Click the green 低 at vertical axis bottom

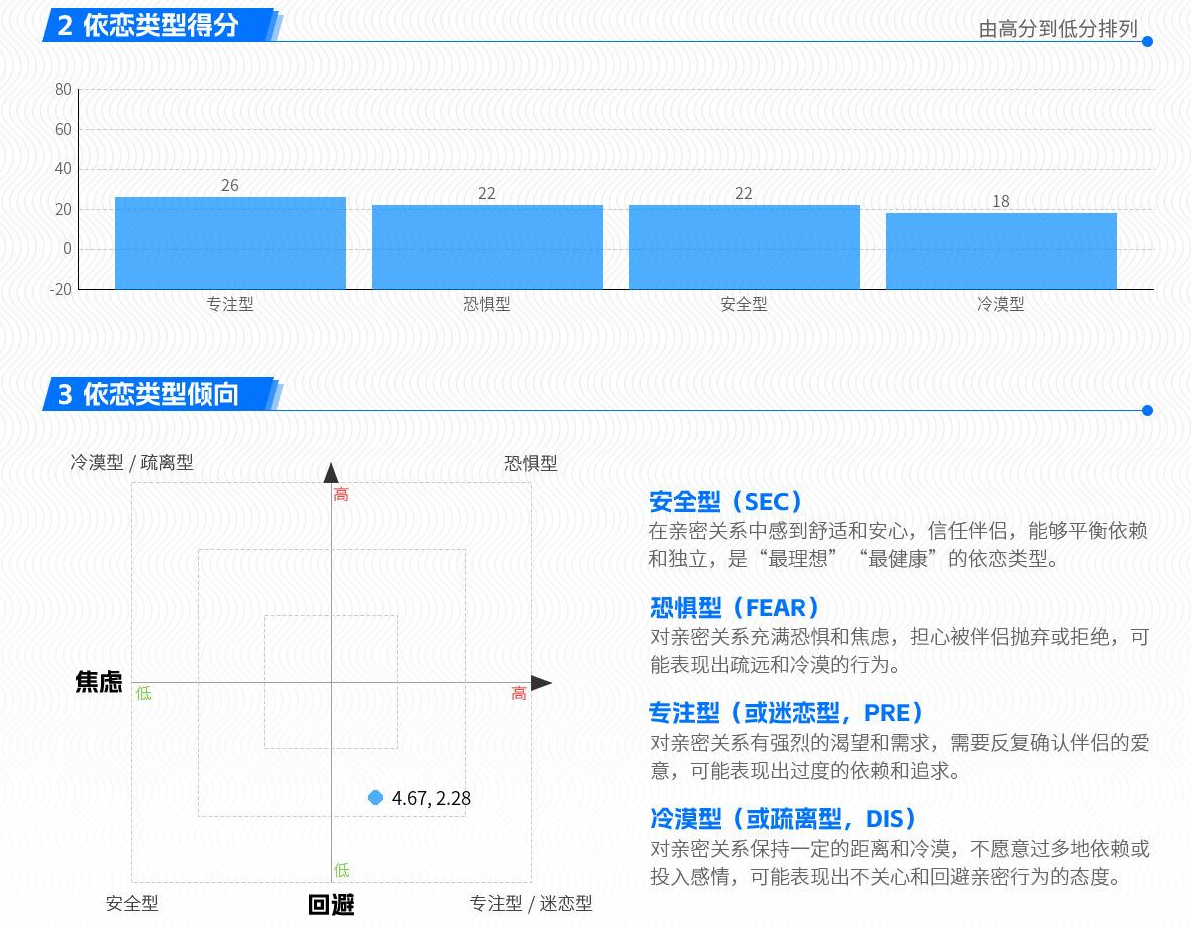point(342,871)
